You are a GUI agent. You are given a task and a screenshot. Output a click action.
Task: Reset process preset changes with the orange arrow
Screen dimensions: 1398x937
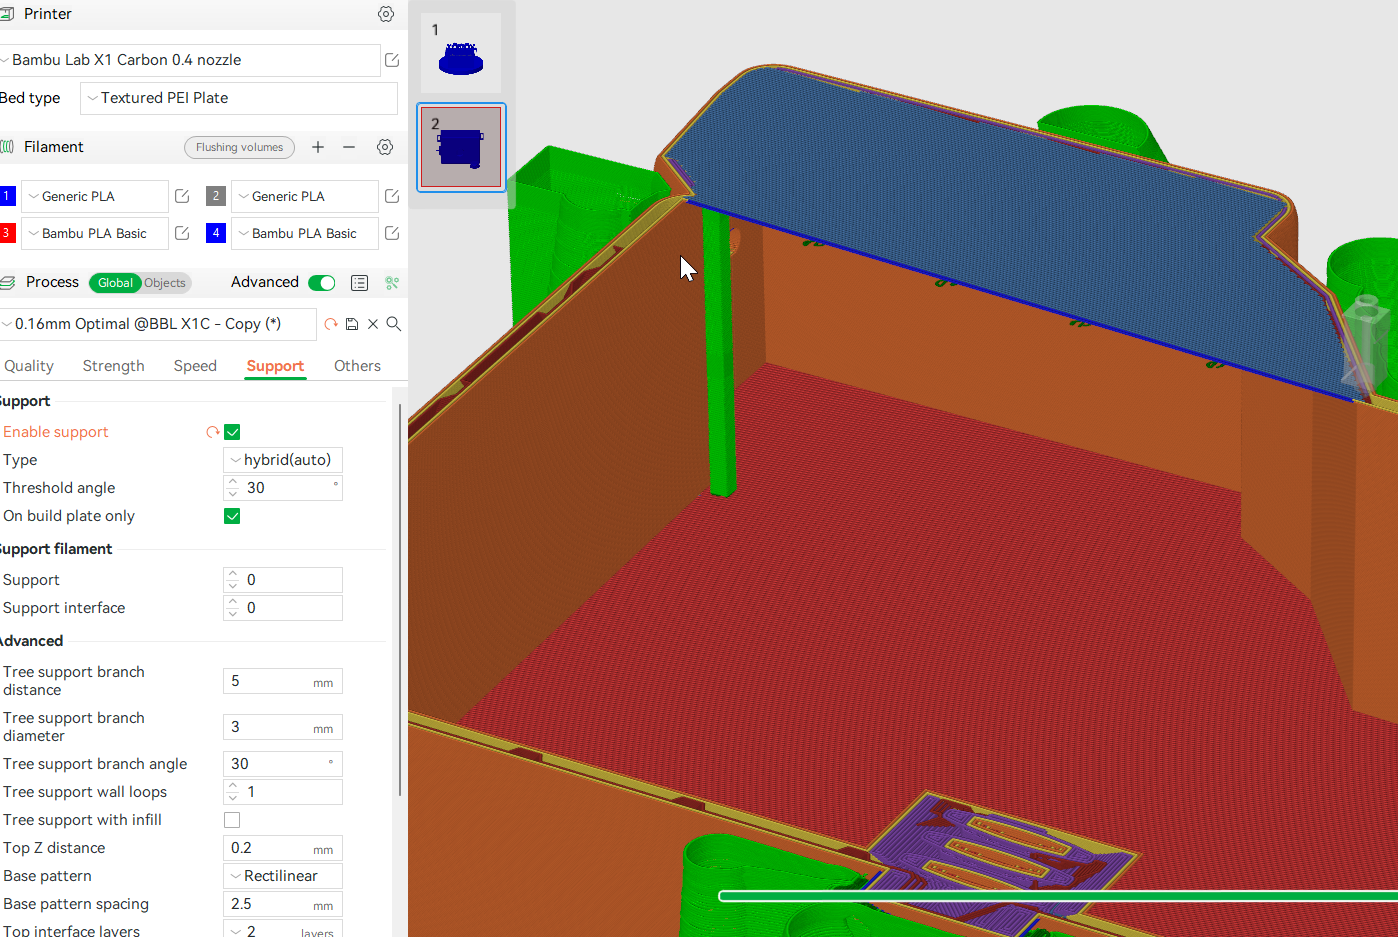tap(331, 324)
